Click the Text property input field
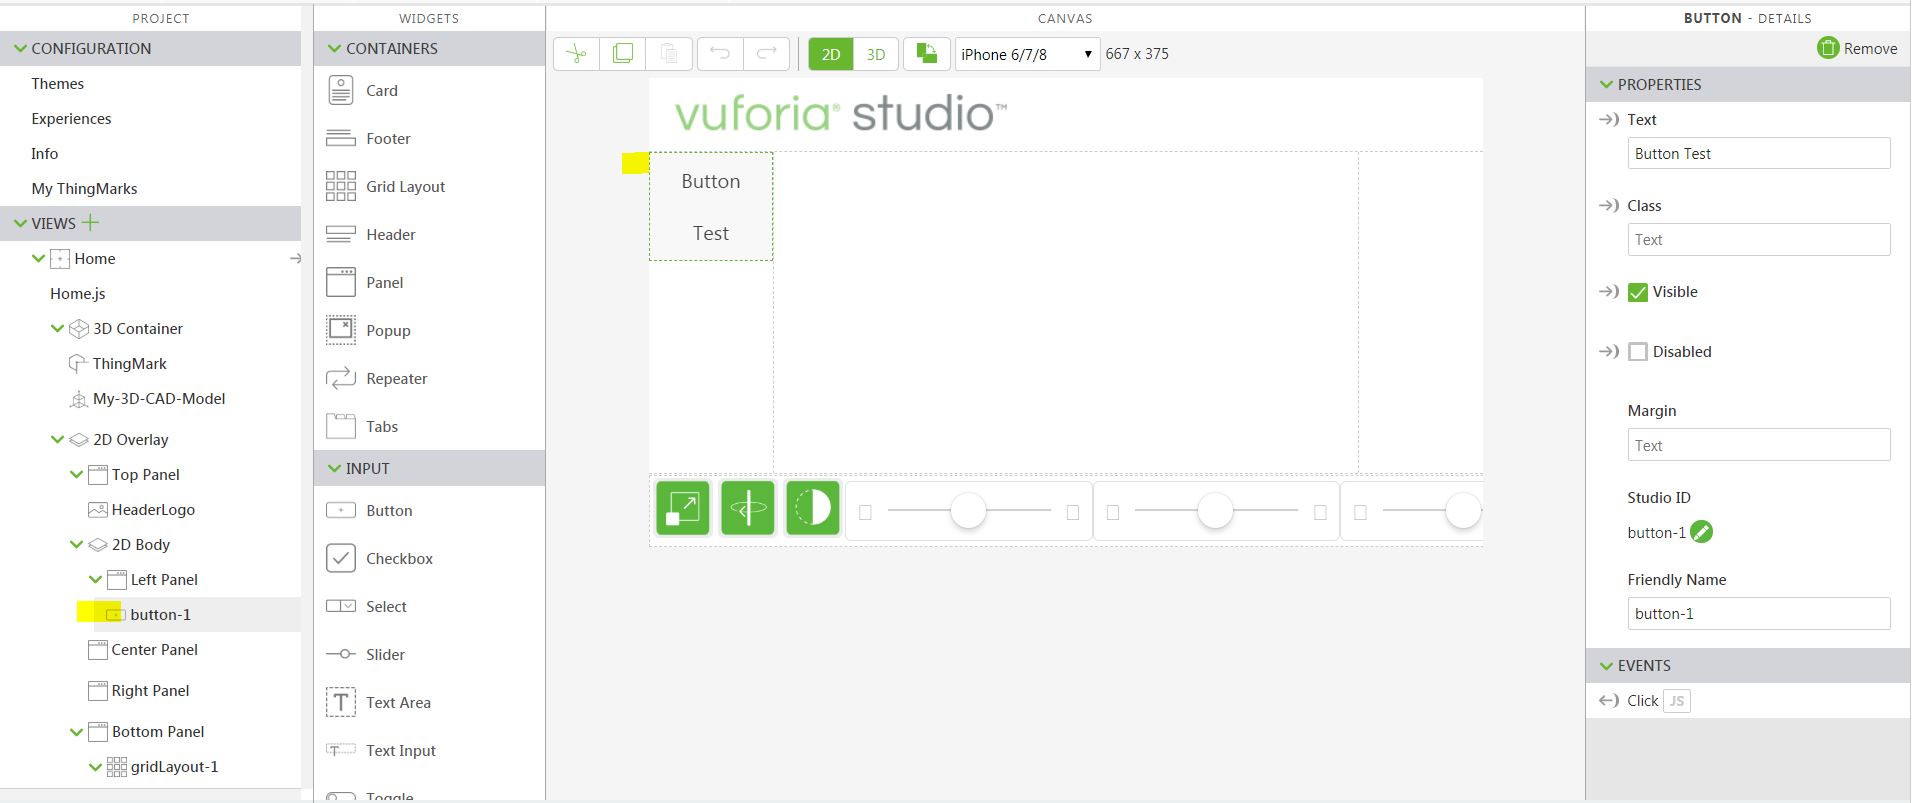1915x803 pixels. [1759, 153]
